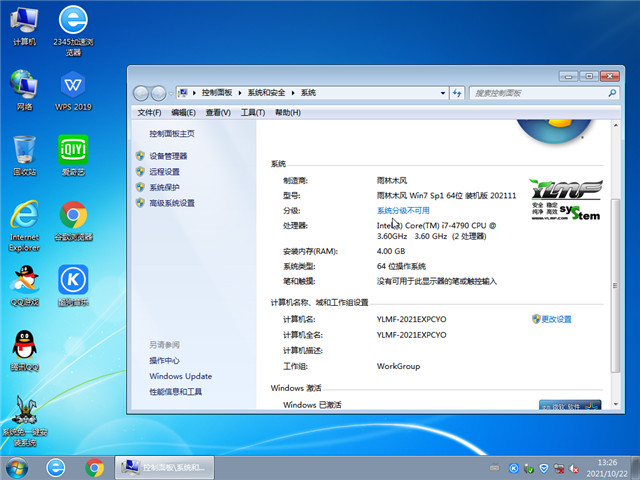Open 高级系统设置 link
The height and width of the screenshot is (480, 640).
click(172, 203)
